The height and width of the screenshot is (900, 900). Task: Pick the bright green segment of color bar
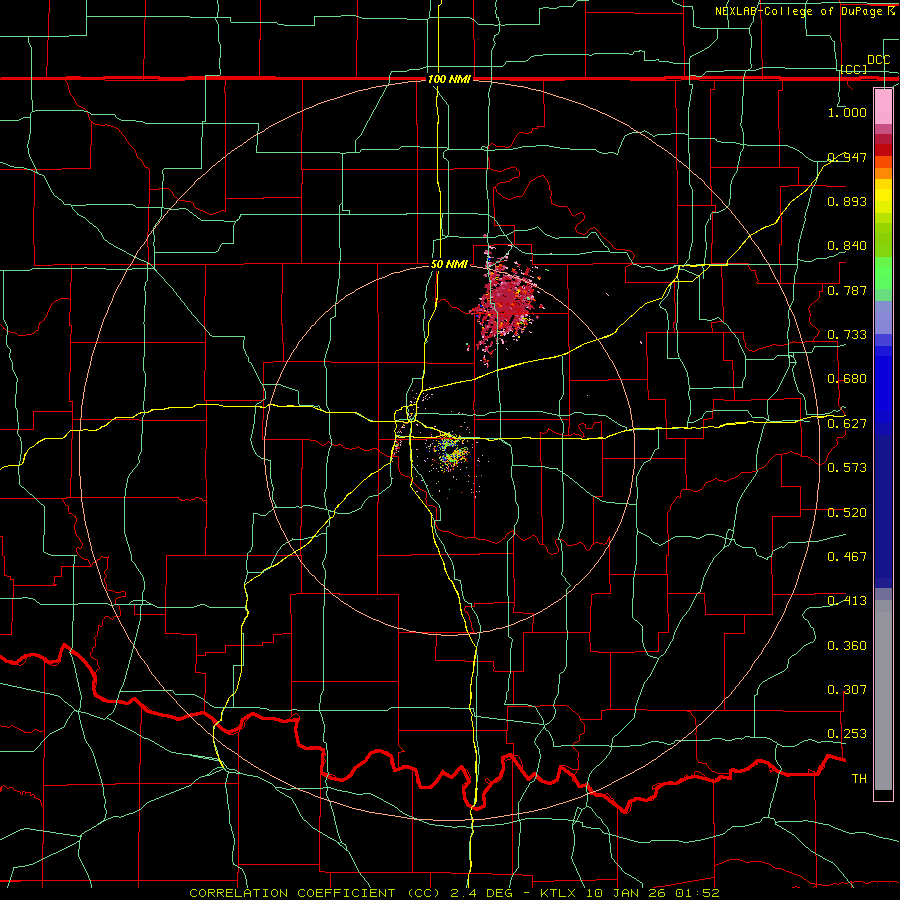click(x=883, y=273)
